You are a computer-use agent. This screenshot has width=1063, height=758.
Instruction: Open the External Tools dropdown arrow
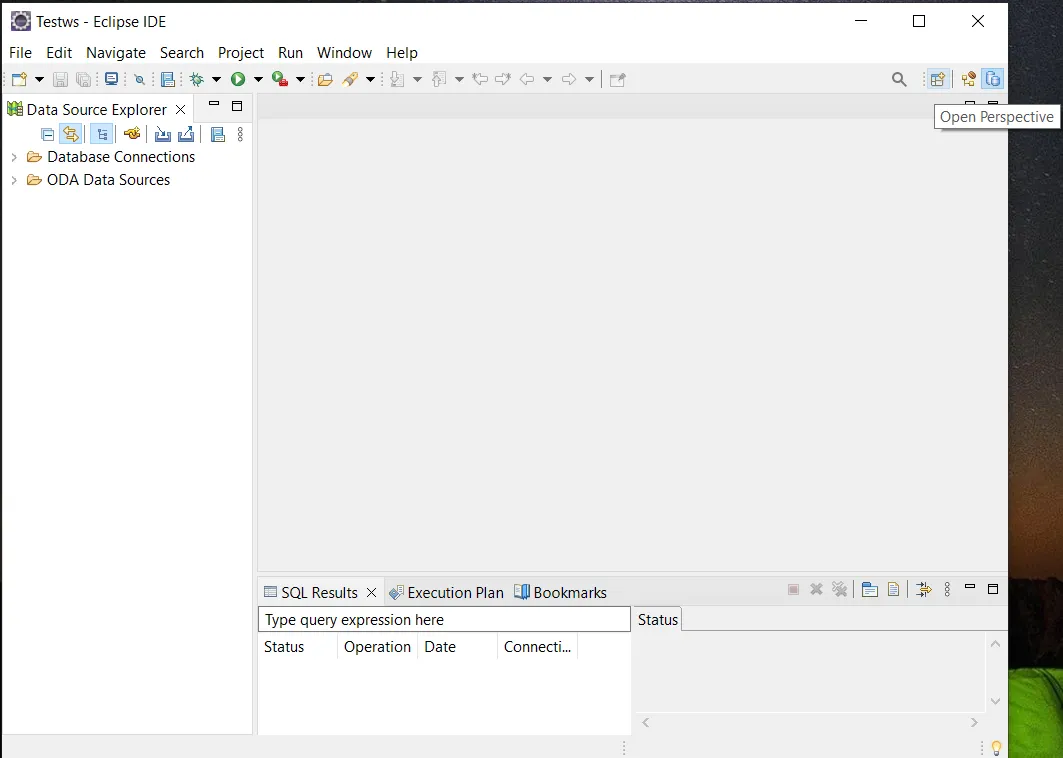pos(300,79)
